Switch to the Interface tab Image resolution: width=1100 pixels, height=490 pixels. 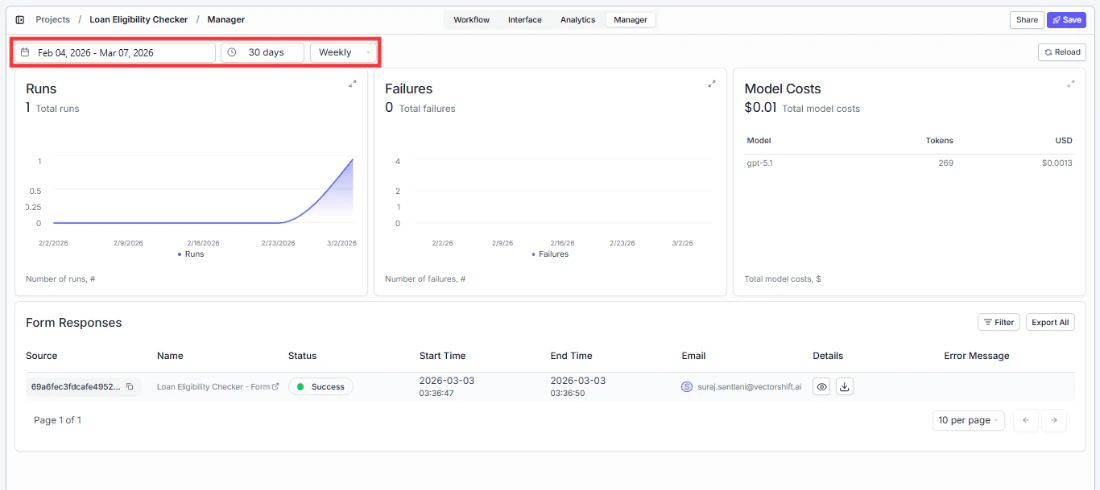[525, 20]
